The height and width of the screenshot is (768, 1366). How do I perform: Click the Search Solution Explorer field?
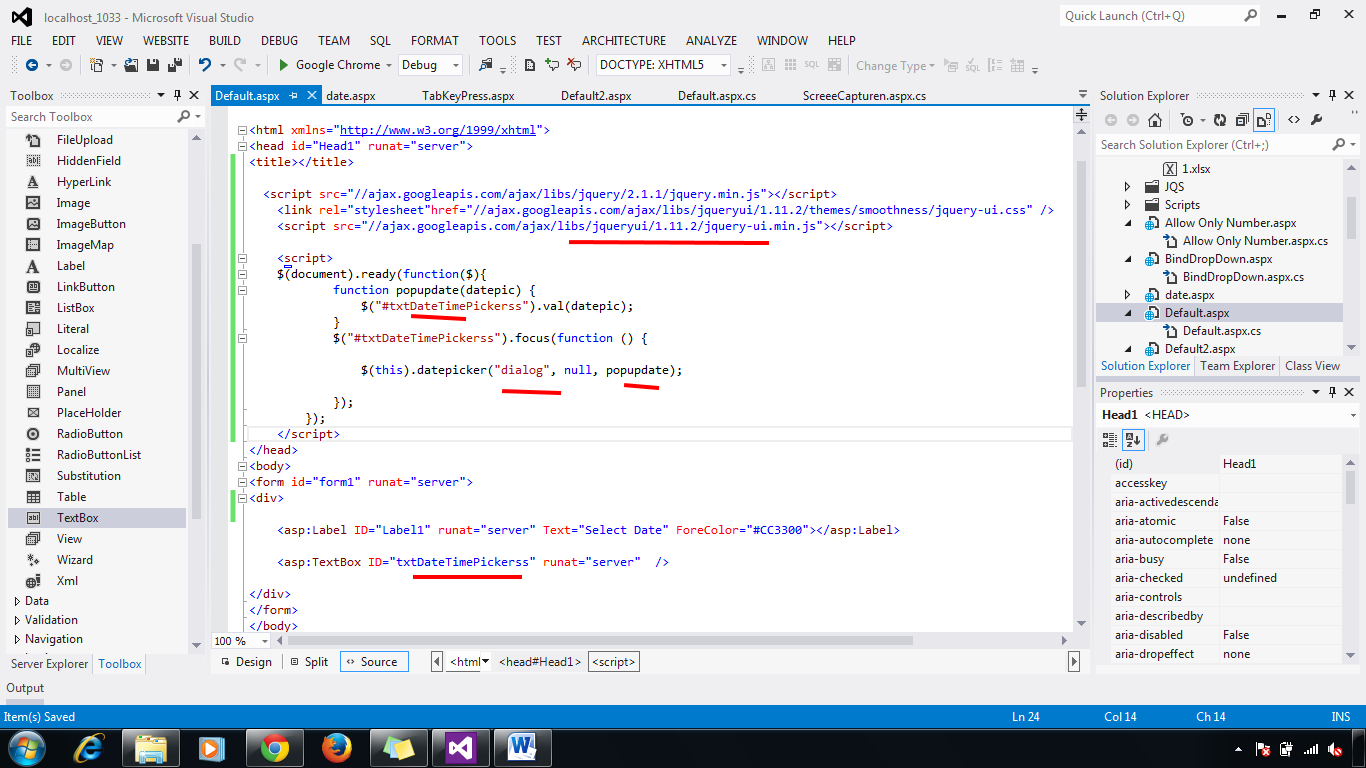[x=1215, y=145]
